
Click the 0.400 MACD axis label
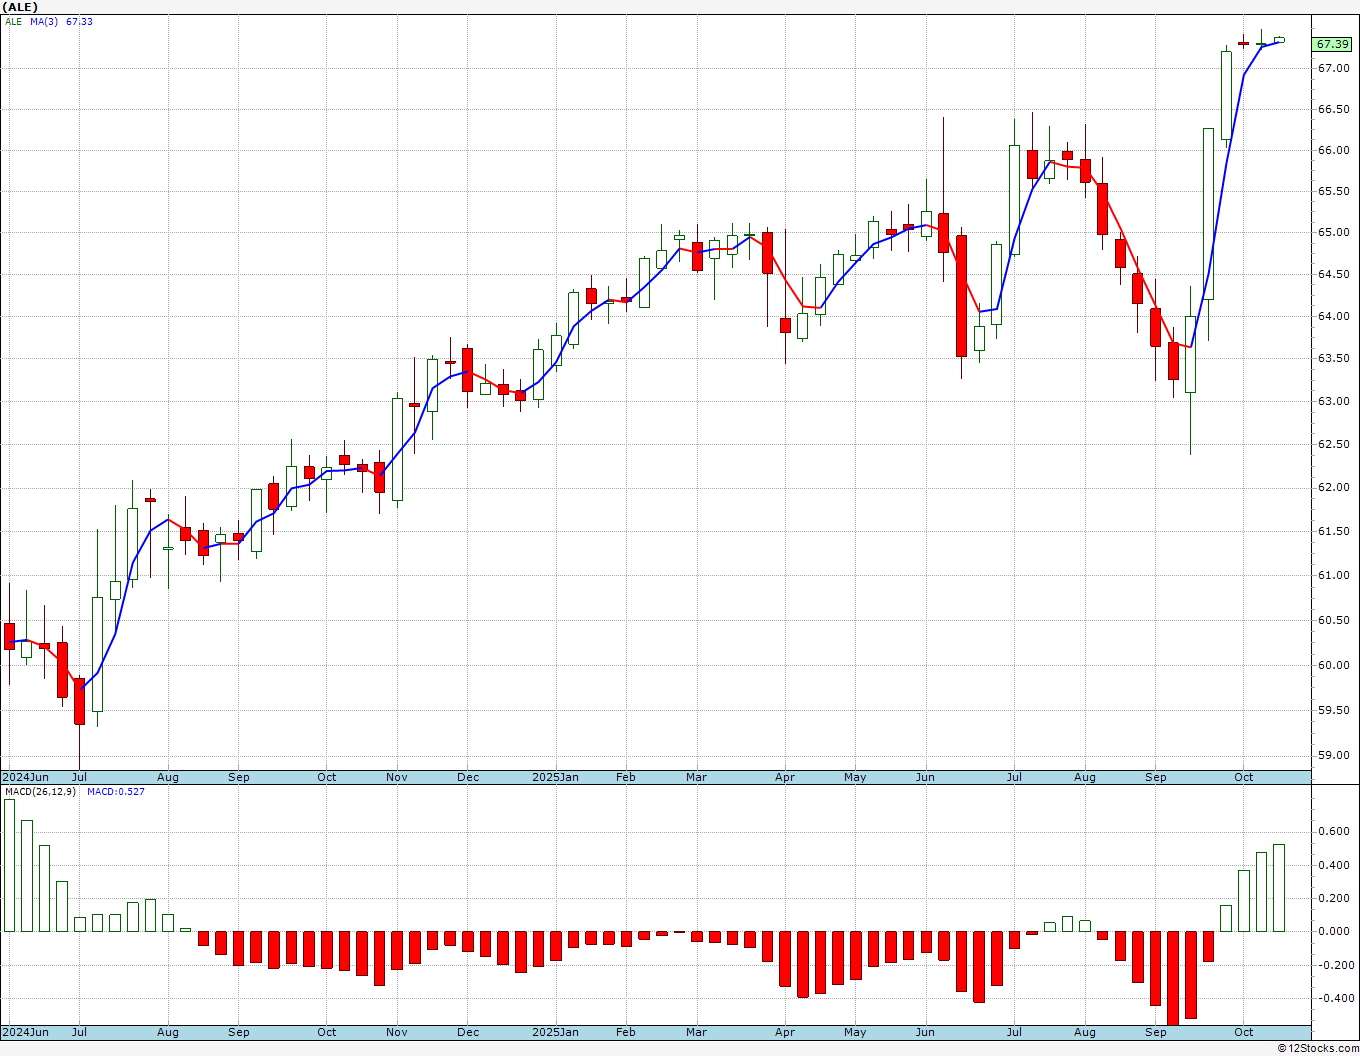click(x=1332, y=865)
